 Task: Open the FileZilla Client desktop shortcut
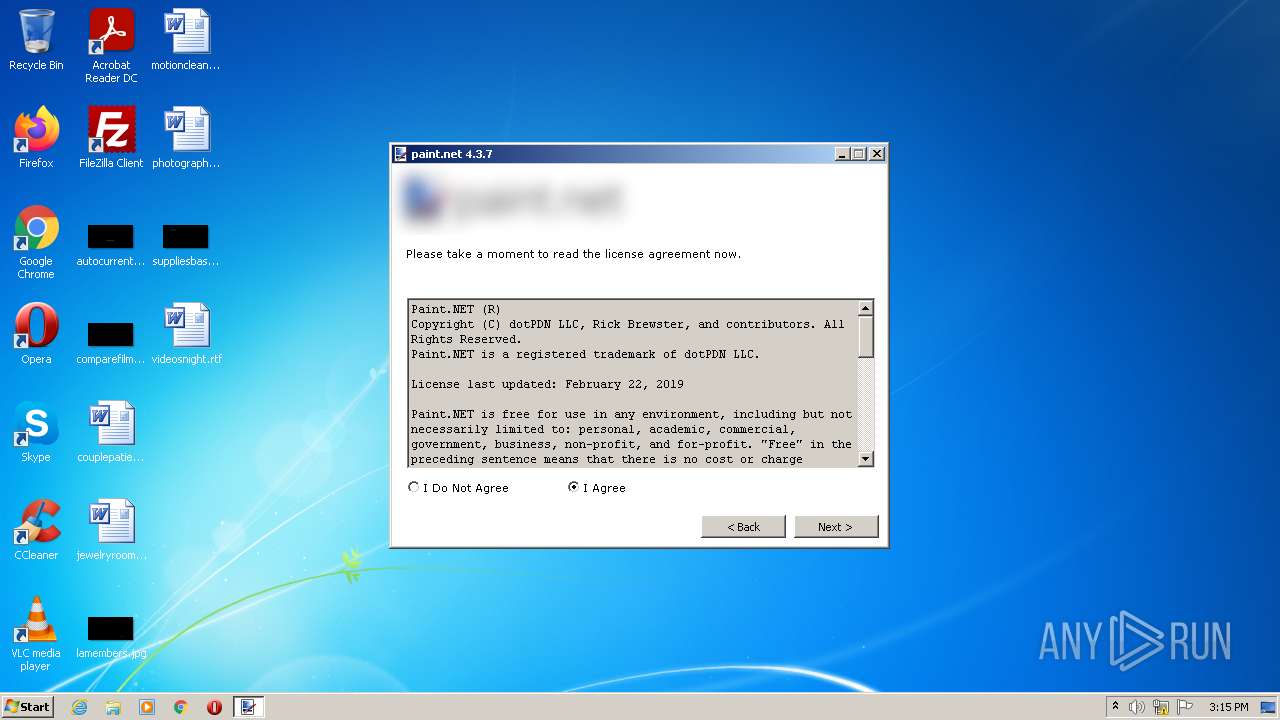point(111,138)
